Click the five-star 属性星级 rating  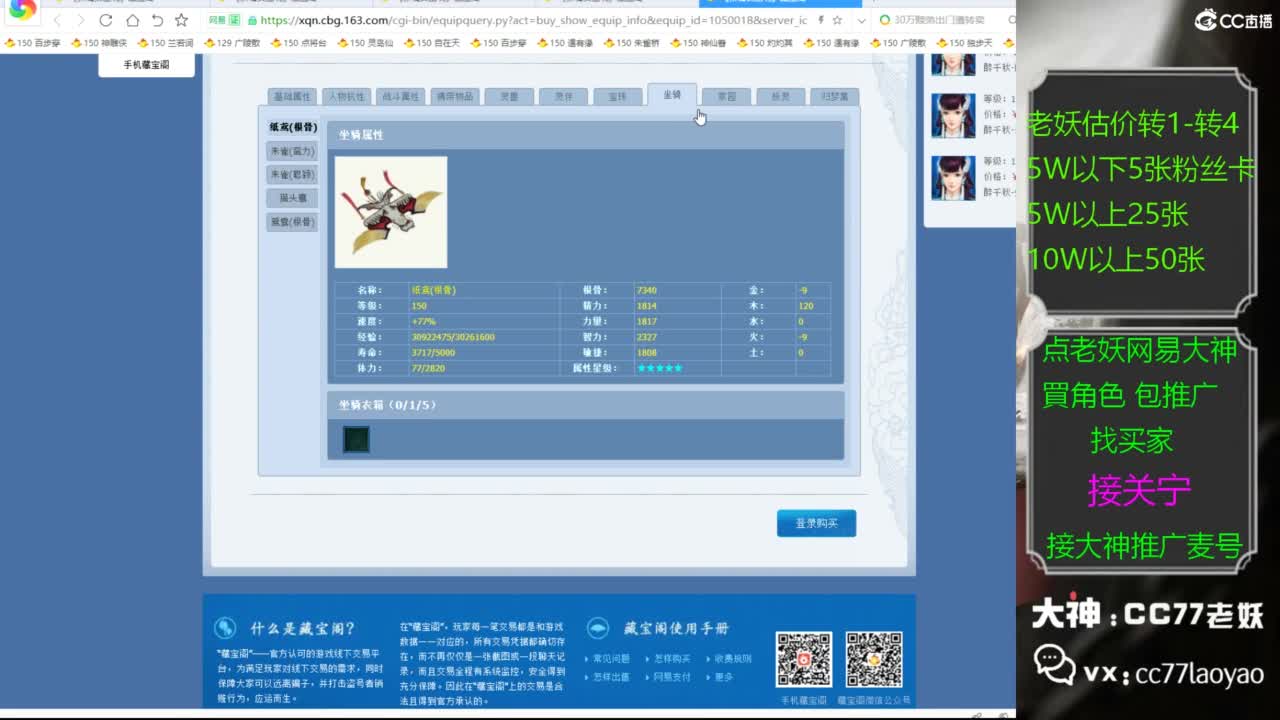coord(660,368)
